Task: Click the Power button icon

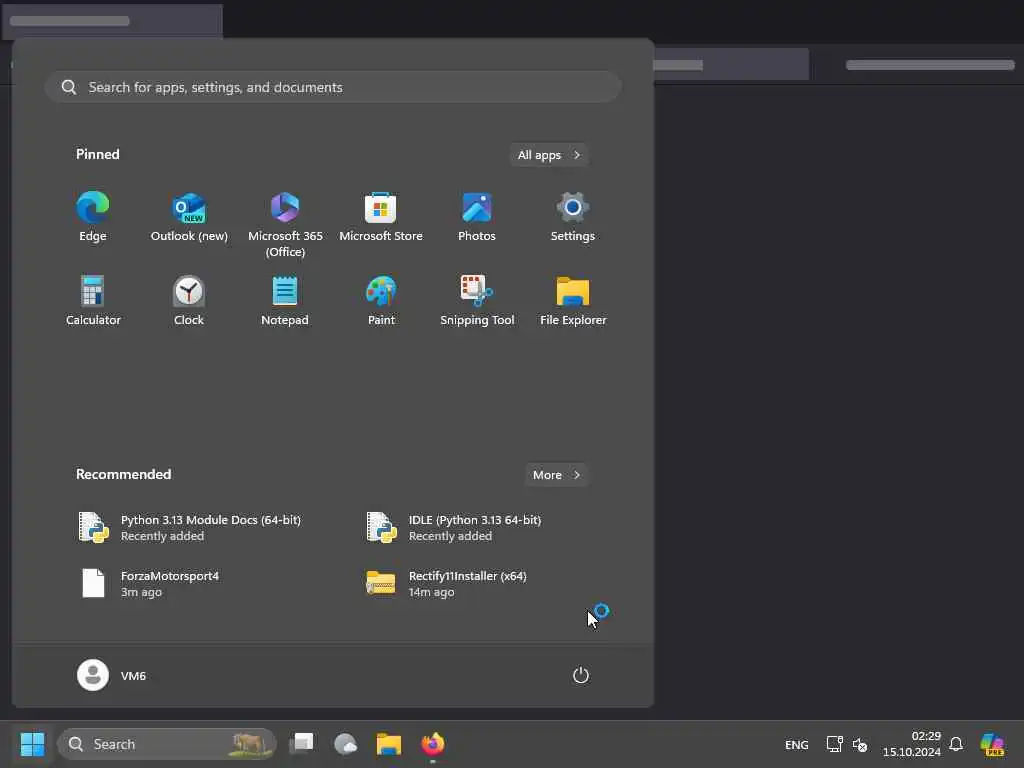Action: point(581,675)
